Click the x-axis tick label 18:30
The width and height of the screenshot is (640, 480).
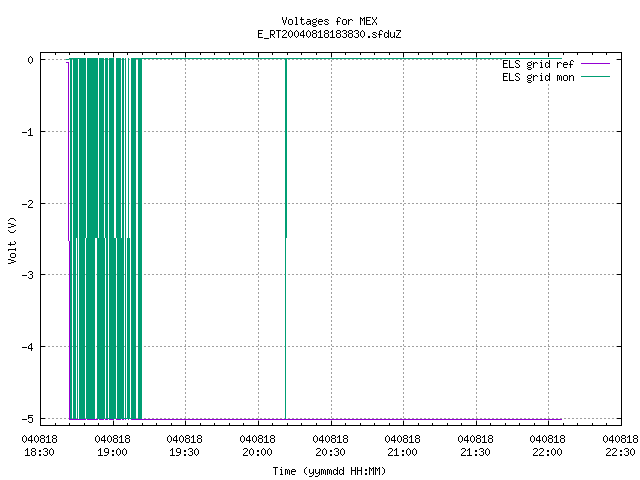pyautogui.click(x=40, y=453)
